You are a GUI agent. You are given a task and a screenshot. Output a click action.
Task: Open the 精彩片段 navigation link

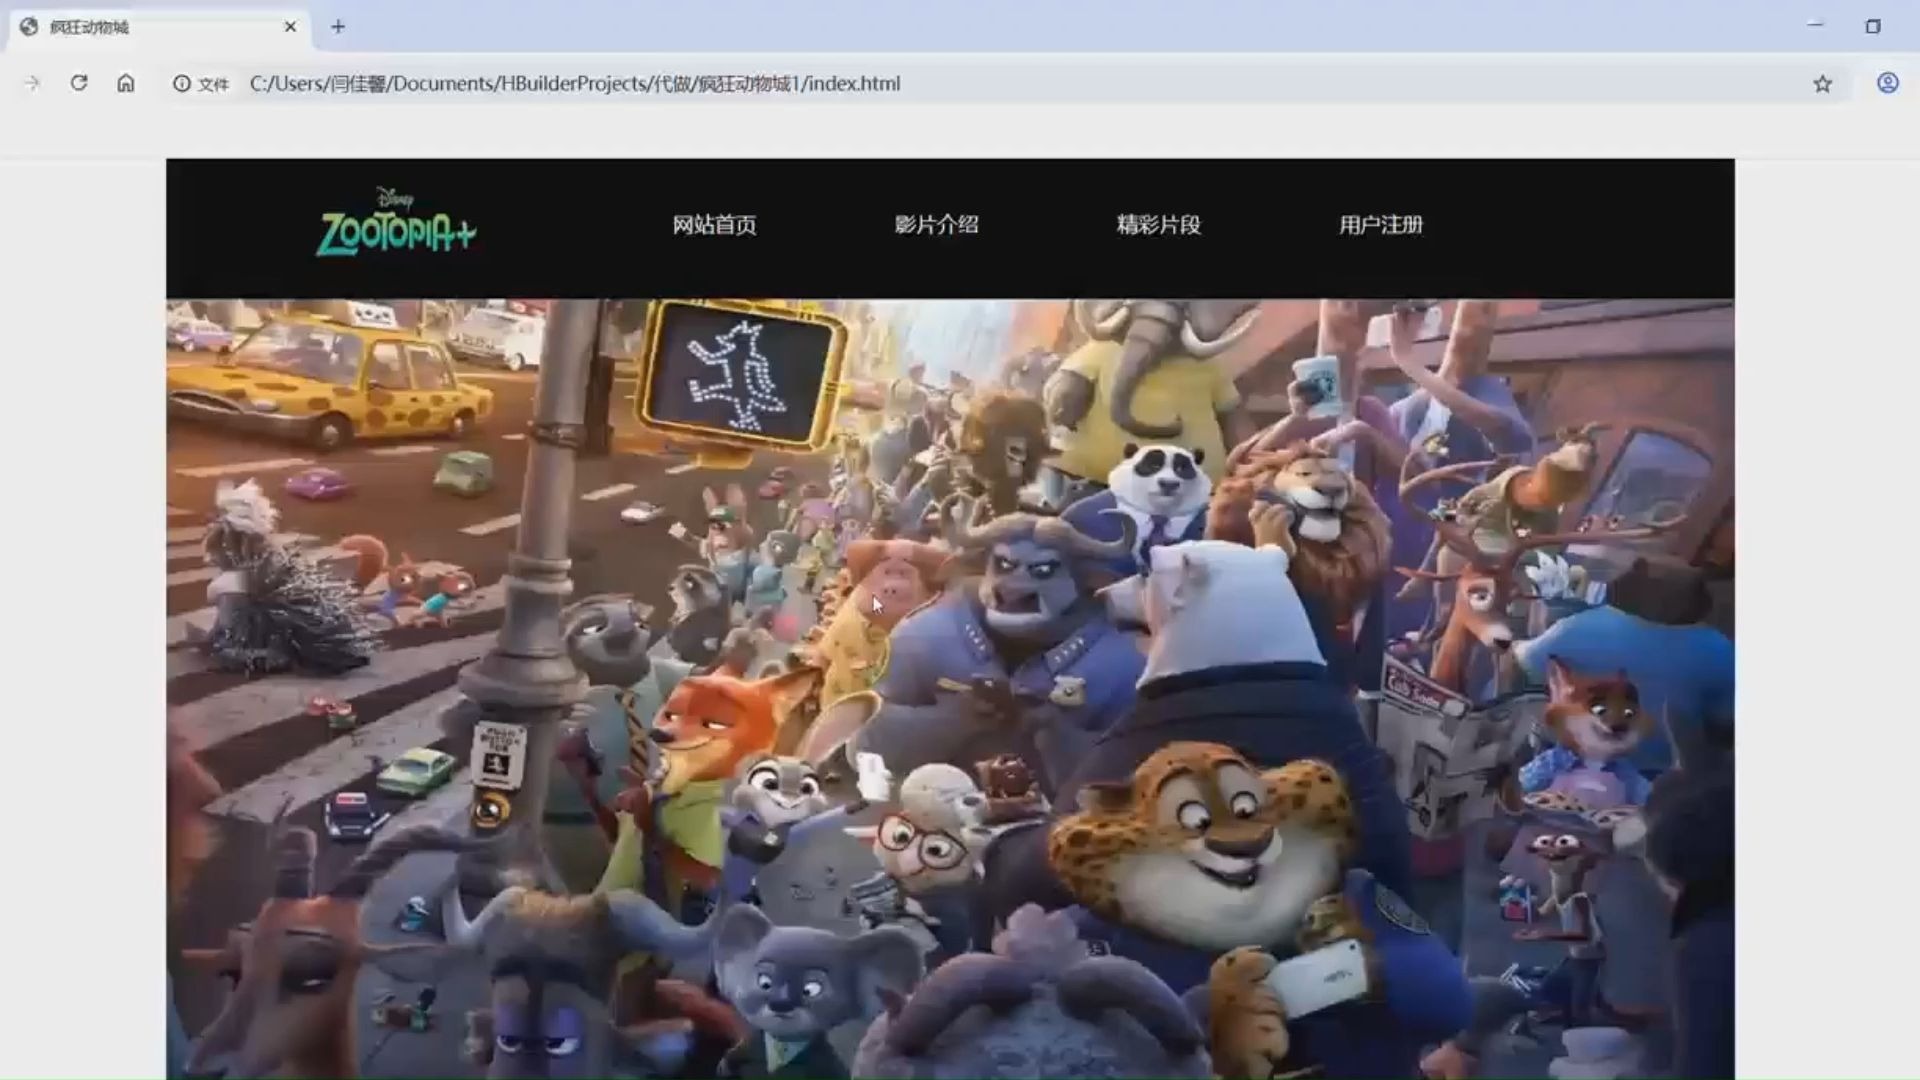pyautogui.click(x=1158, y=226)
